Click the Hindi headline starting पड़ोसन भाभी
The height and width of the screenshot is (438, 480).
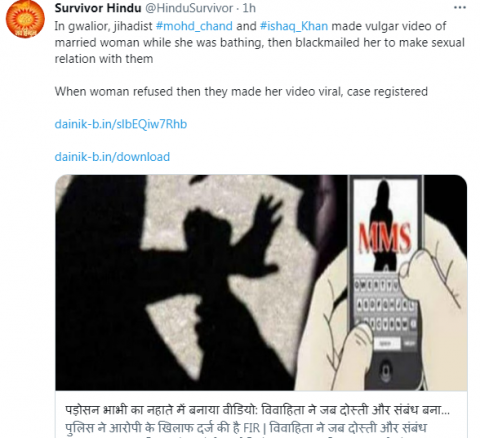point(257,410)
